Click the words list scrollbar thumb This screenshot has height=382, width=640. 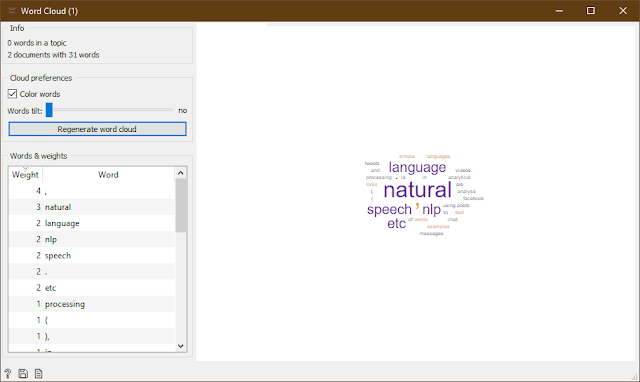[x=181, y=206]
